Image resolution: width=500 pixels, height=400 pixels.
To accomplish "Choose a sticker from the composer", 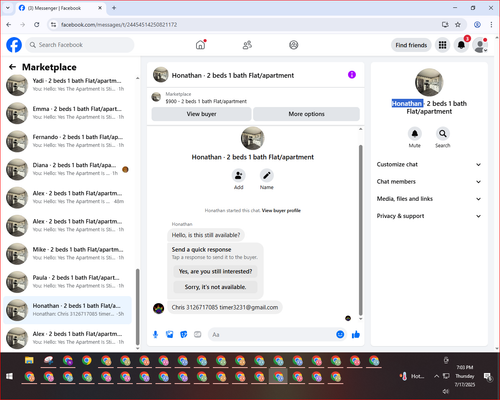I will point(184,334).
